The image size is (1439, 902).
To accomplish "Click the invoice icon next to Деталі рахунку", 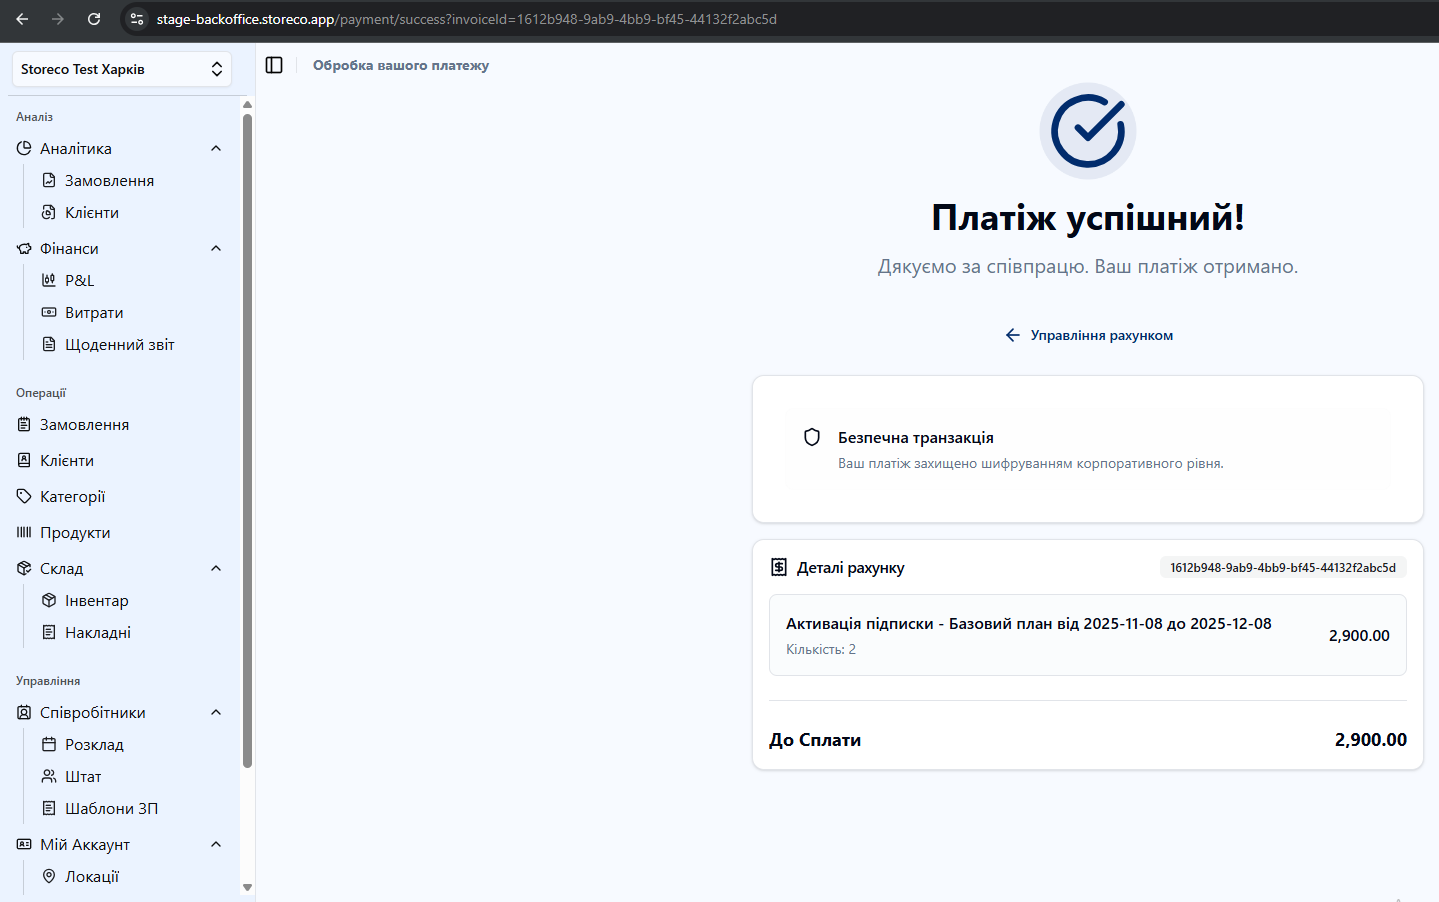I will click(779, 567).
